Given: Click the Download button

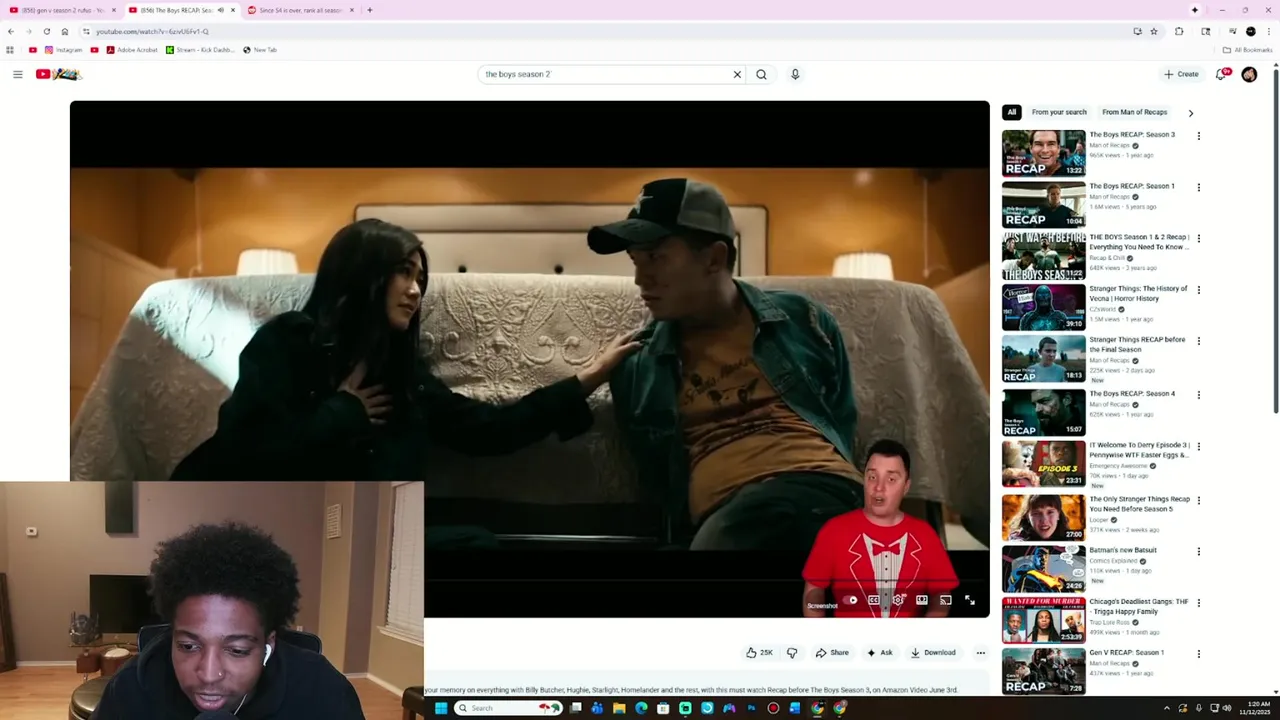Looking at the screenshot, I should click(x=933, y=653).
